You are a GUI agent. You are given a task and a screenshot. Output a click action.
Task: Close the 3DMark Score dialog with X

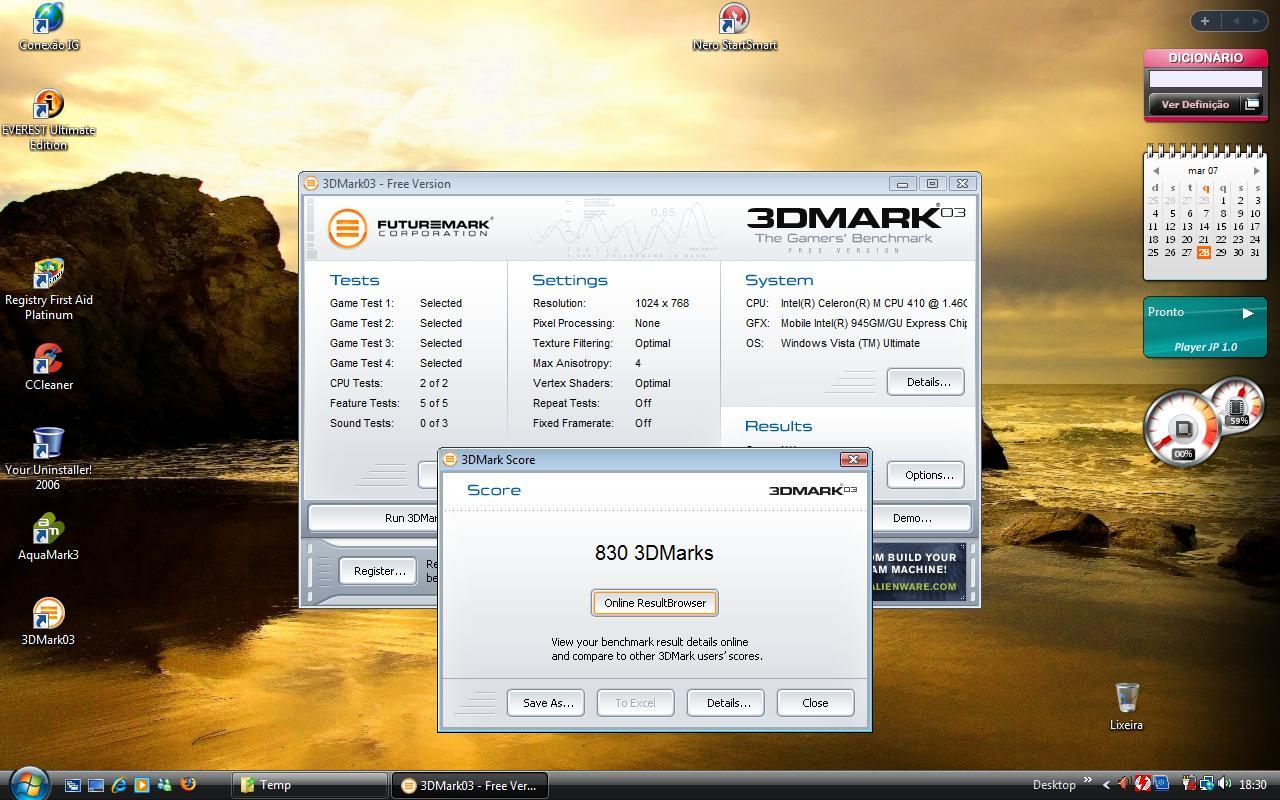point(853,459)
